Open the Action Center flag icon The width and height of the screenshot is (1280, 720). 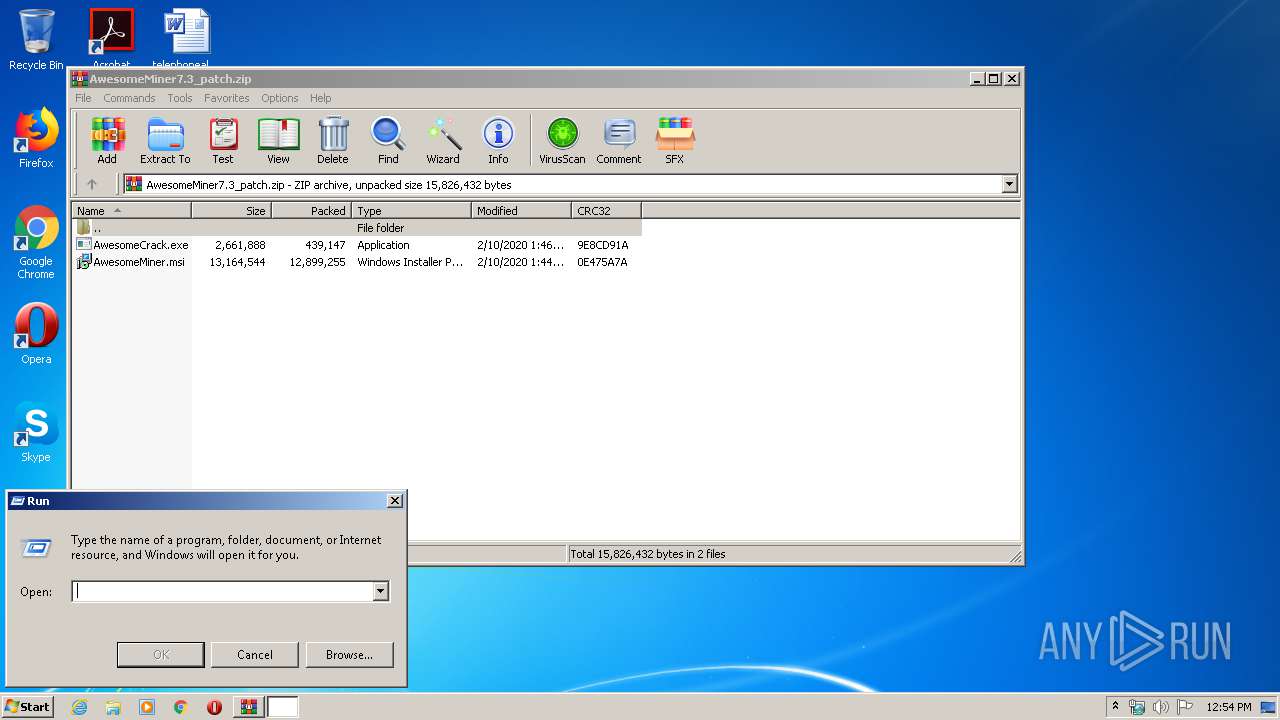point(1184,707)
